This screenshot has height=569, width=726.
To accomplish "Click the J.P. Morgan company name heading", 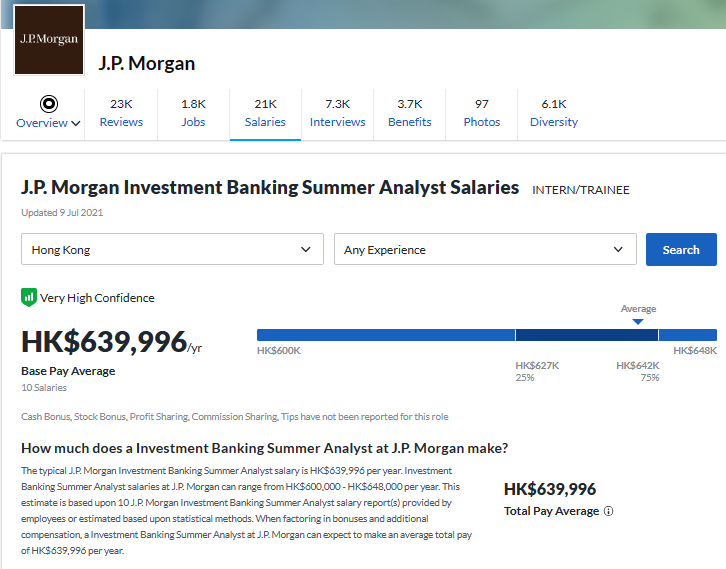I will pyautogui.click(x=147, y=63).
